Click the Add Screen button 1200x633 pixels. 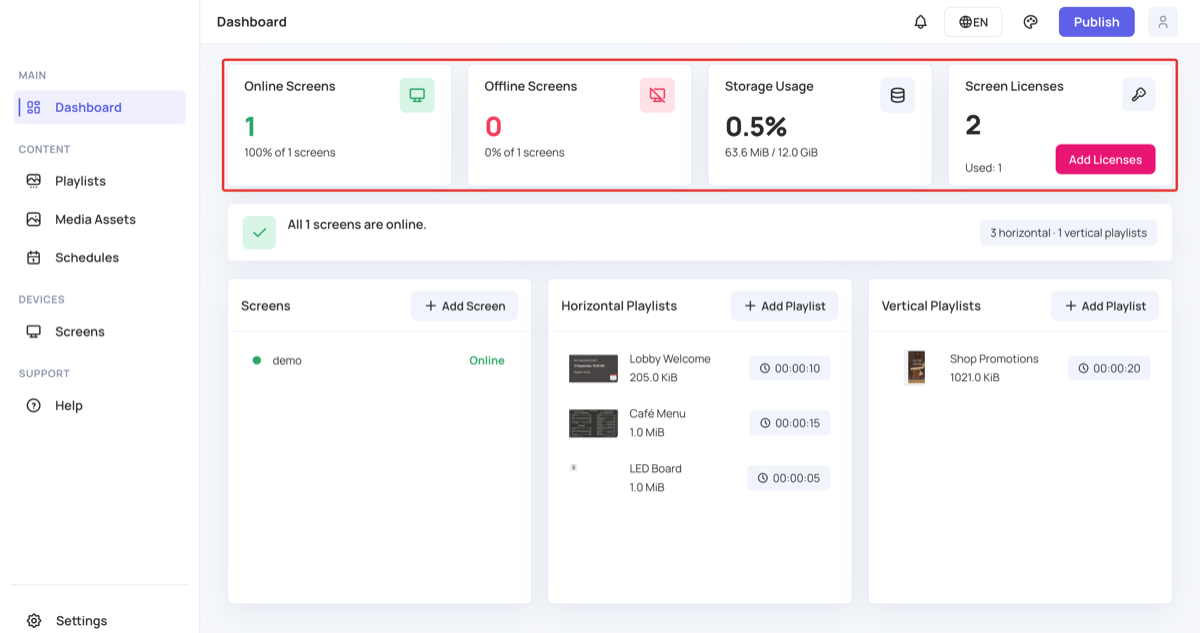tap(465, 306)
